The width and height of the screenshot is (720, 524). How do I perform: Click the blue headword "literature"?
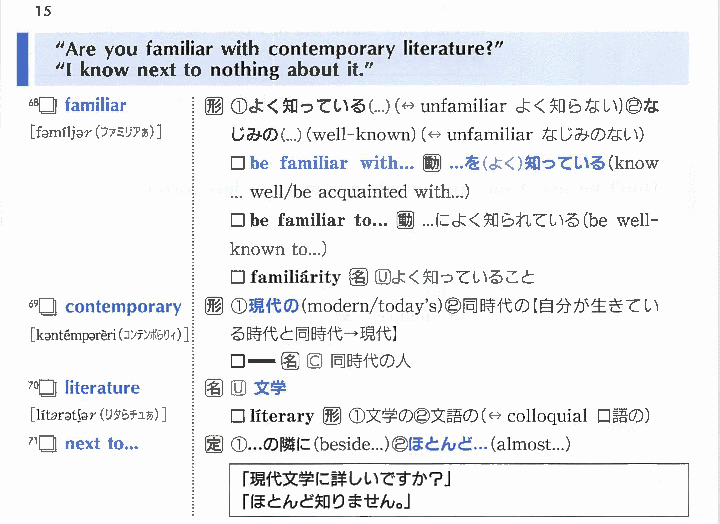(x=102, y=388)
